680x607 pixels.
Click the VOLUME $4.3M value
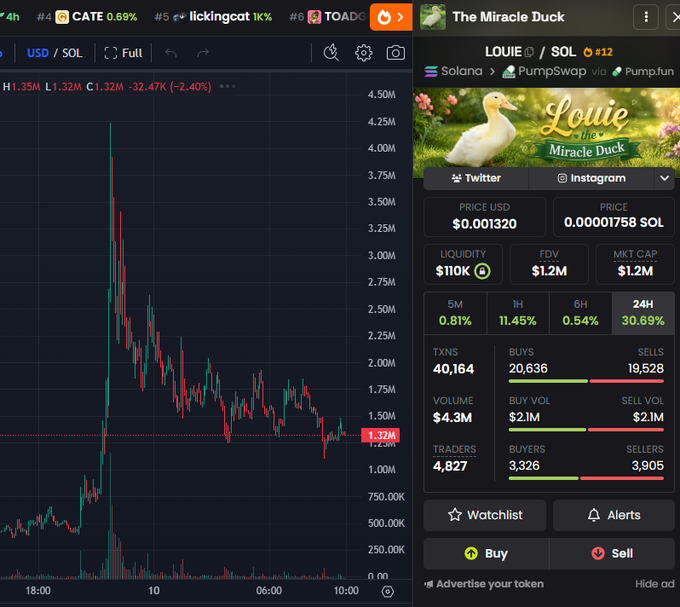tap(452, 418)
